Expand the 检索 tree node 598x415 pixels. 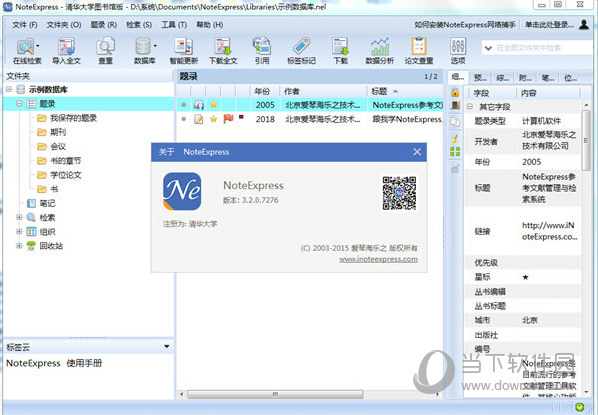[19, 217]
